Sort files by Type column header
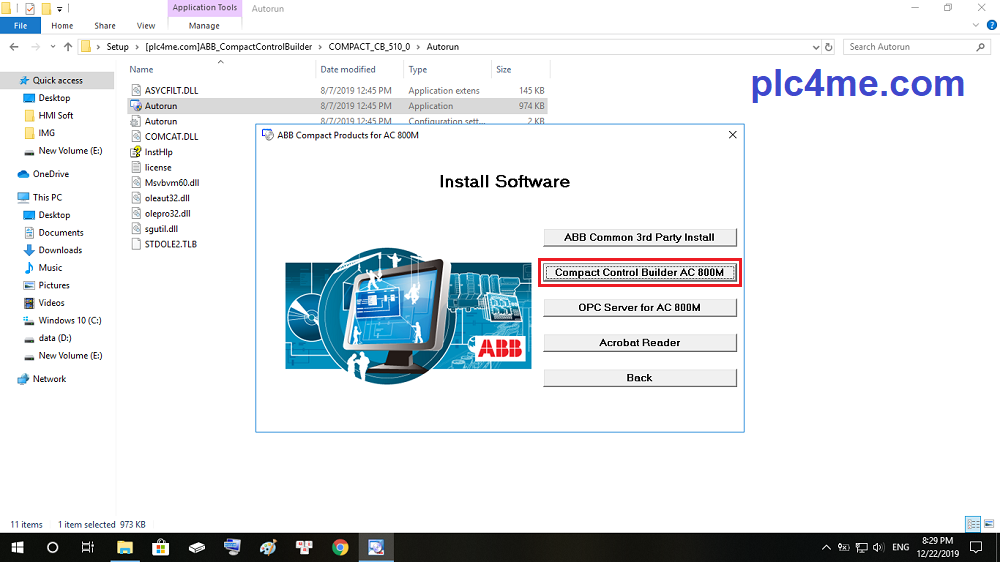This screenshot has width=1000, height=562. click(418, 70)
